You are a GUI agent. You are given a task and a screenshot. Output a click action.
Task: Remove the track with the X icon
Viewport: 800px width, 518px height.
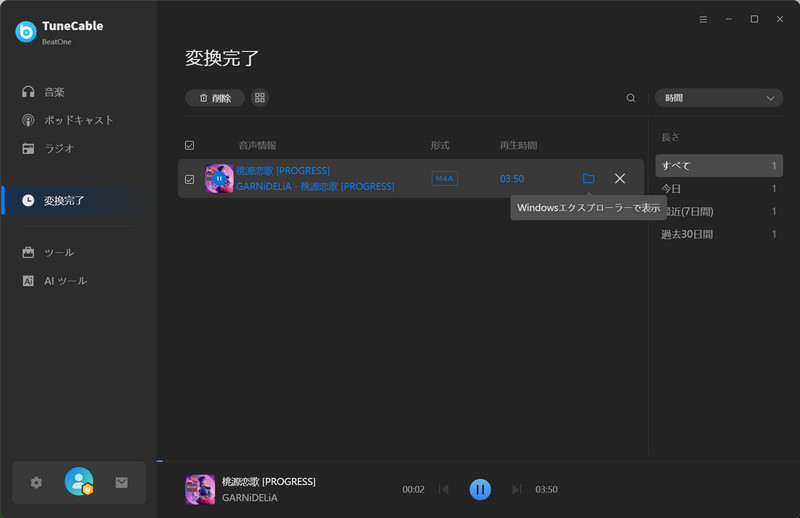[x=620, y=179]
